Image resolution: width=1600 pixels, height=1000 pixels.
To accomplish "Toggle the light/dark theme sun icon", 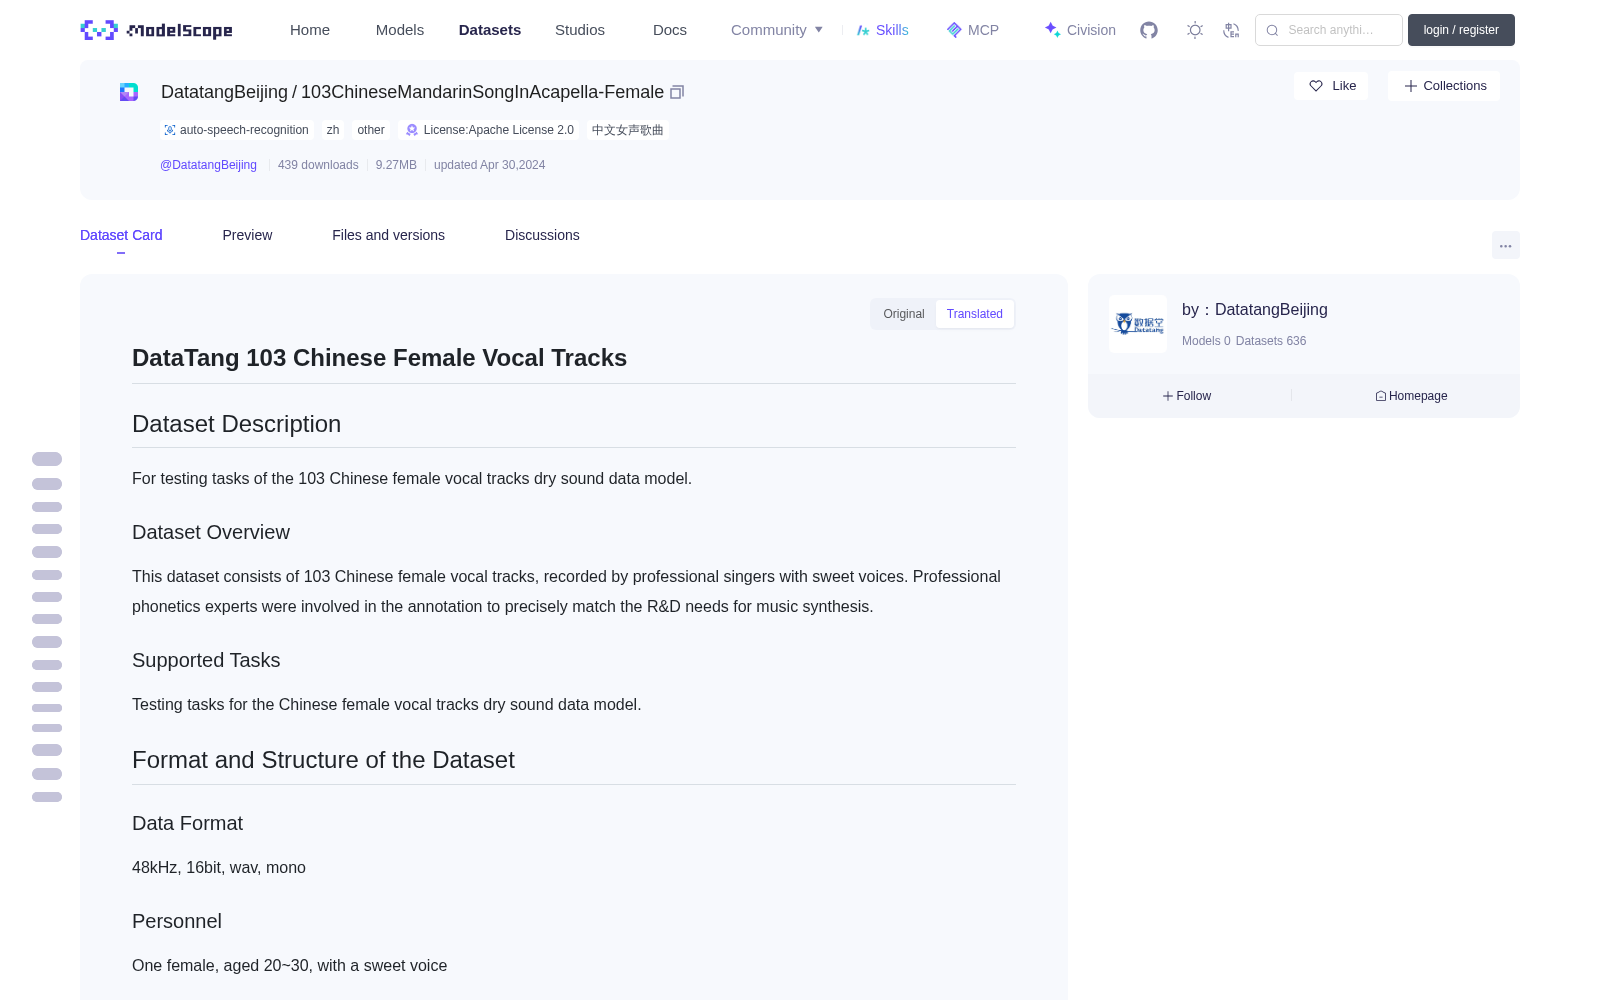I will click(x=1195, y=30).
